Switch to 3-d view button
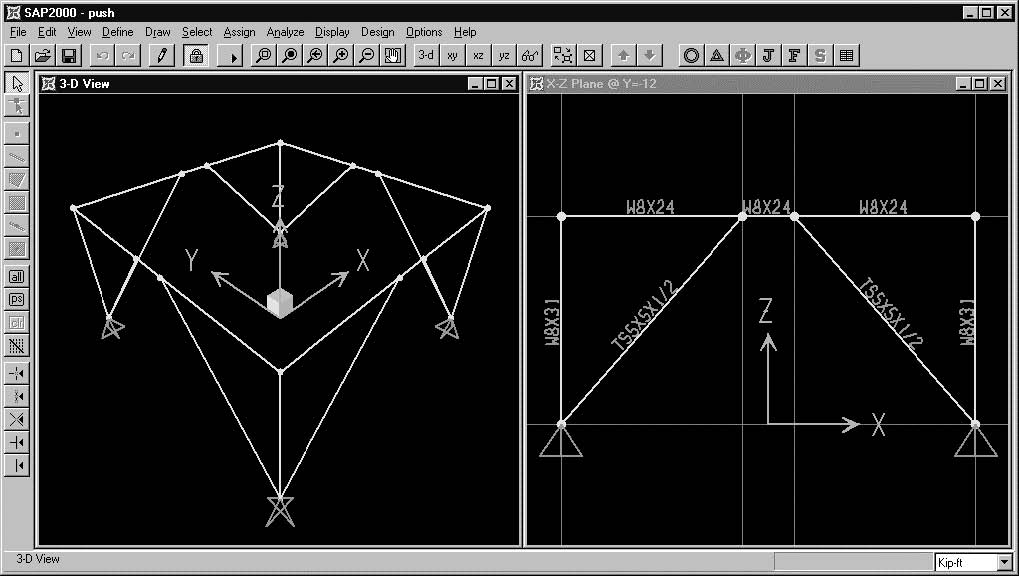The height and width of the screenshot is (576, 1019). tap(427, 56)
